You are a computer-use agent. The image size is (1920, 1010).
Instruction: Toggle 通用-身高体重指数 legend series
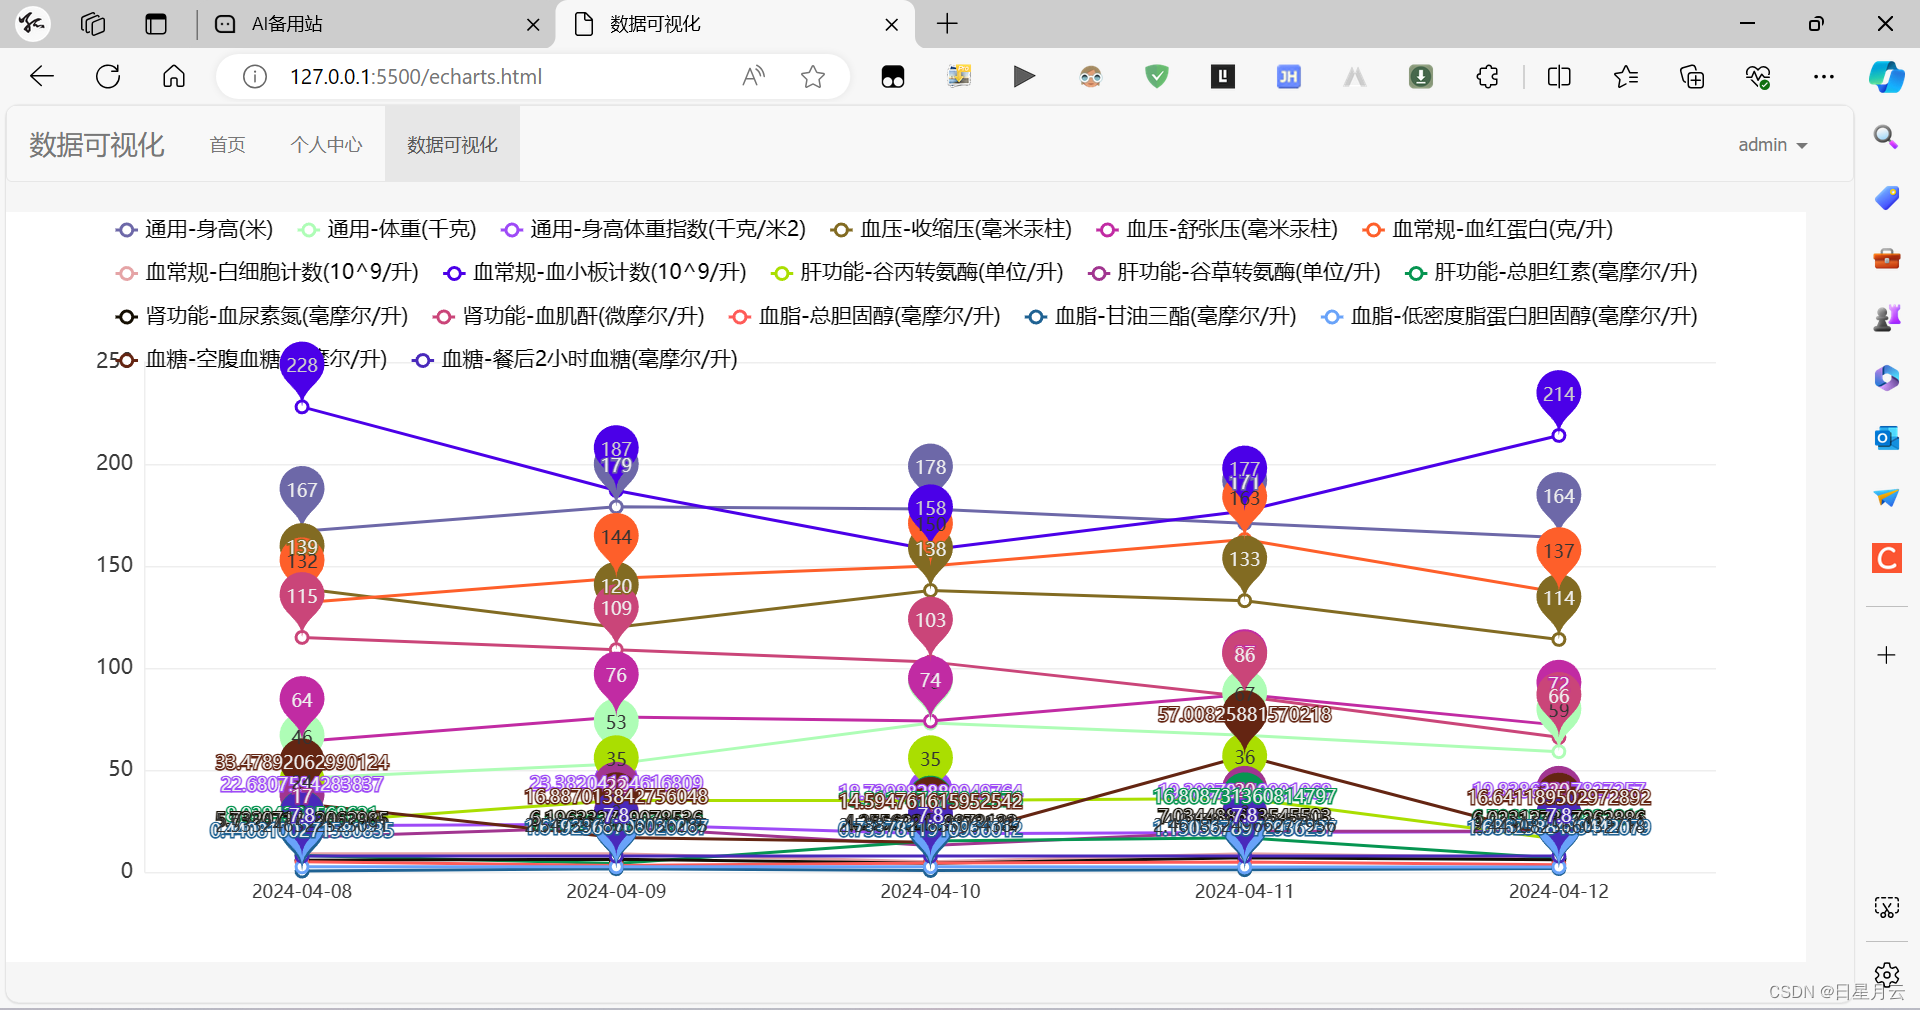click(653, 230)
